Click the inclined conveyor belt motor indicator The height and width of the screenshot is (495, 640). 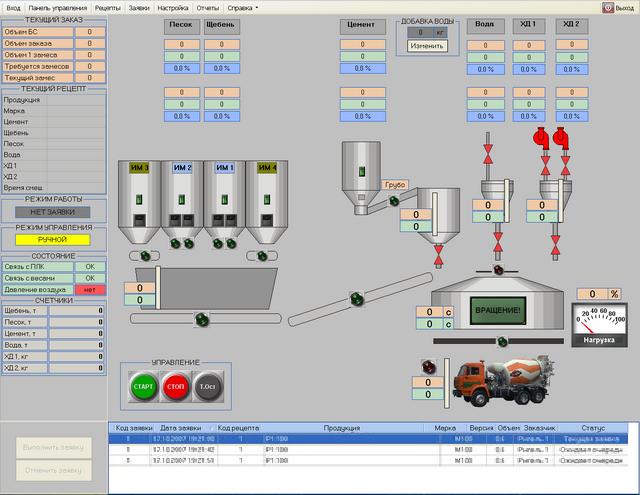tap(356, 297)
